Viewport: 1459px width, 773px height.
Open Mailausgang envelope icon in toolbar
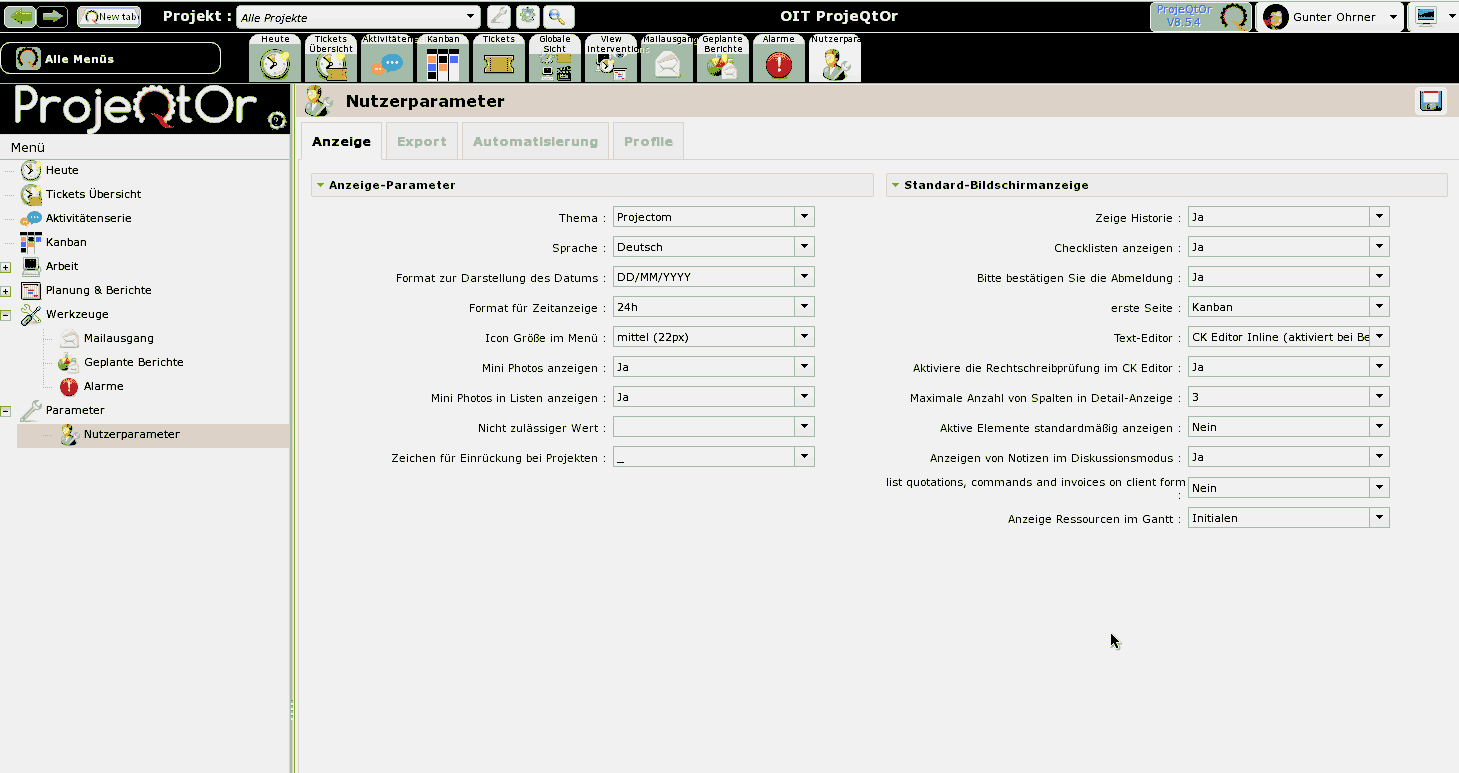[667, 62]
